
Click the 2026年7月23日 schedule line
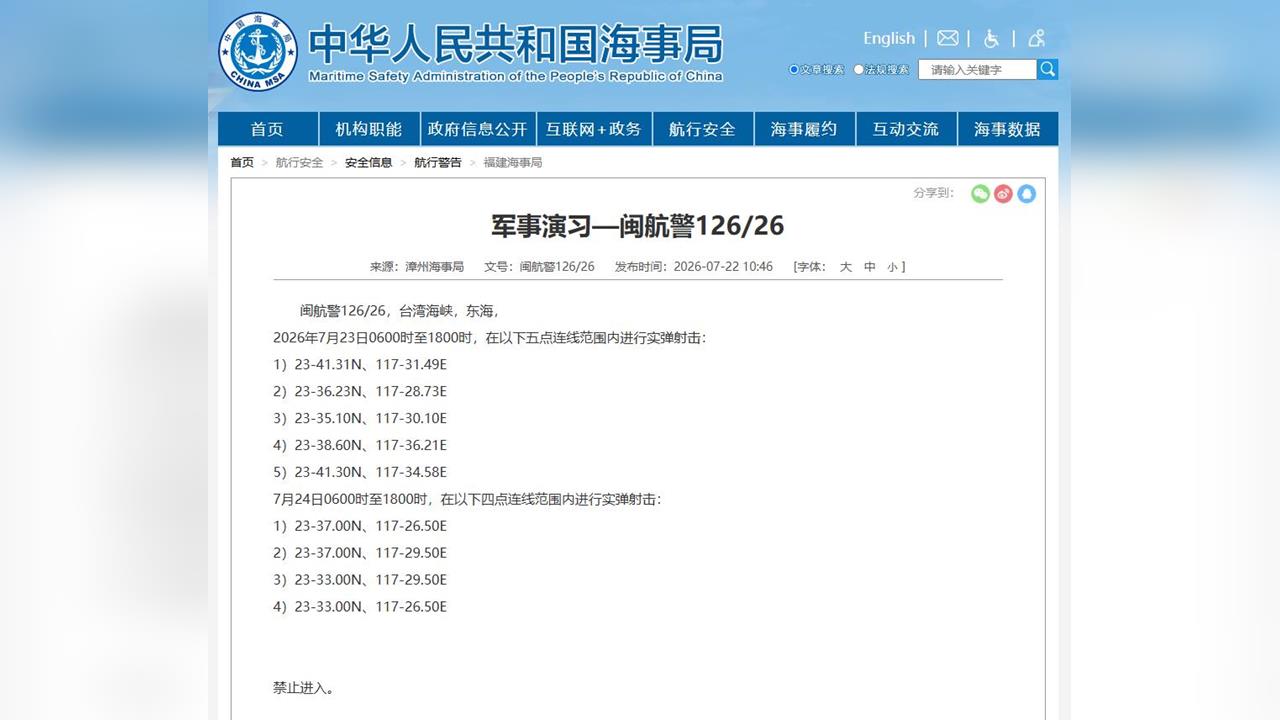[x=490, y=338]
